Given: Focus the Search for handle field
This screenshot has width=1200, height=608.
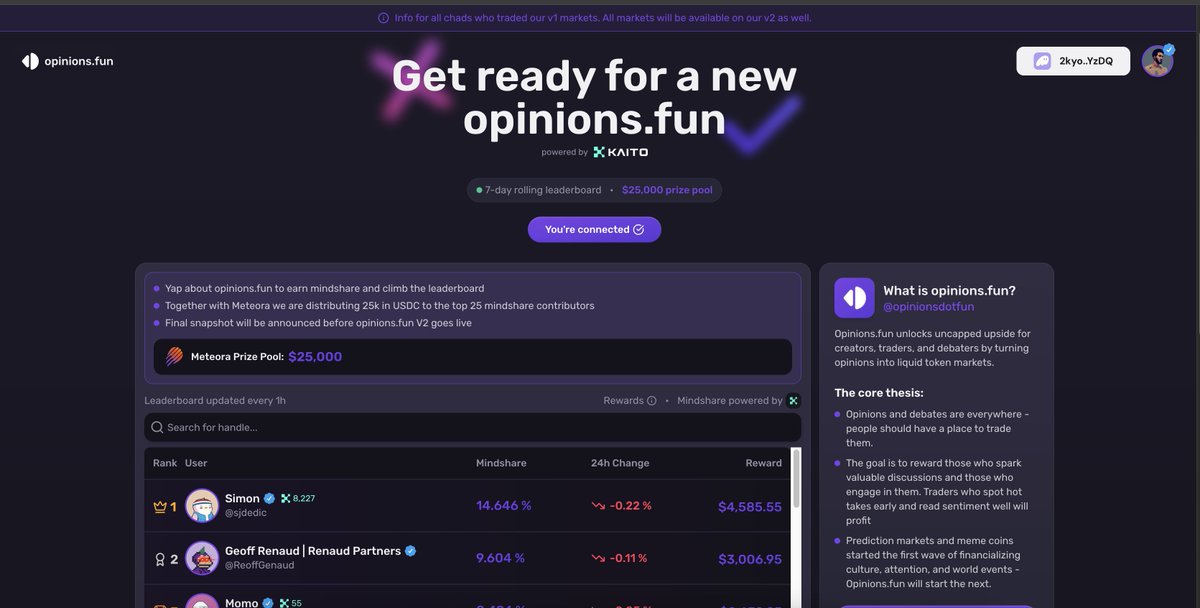Looking at the screenshot, I should pos(472,427).
